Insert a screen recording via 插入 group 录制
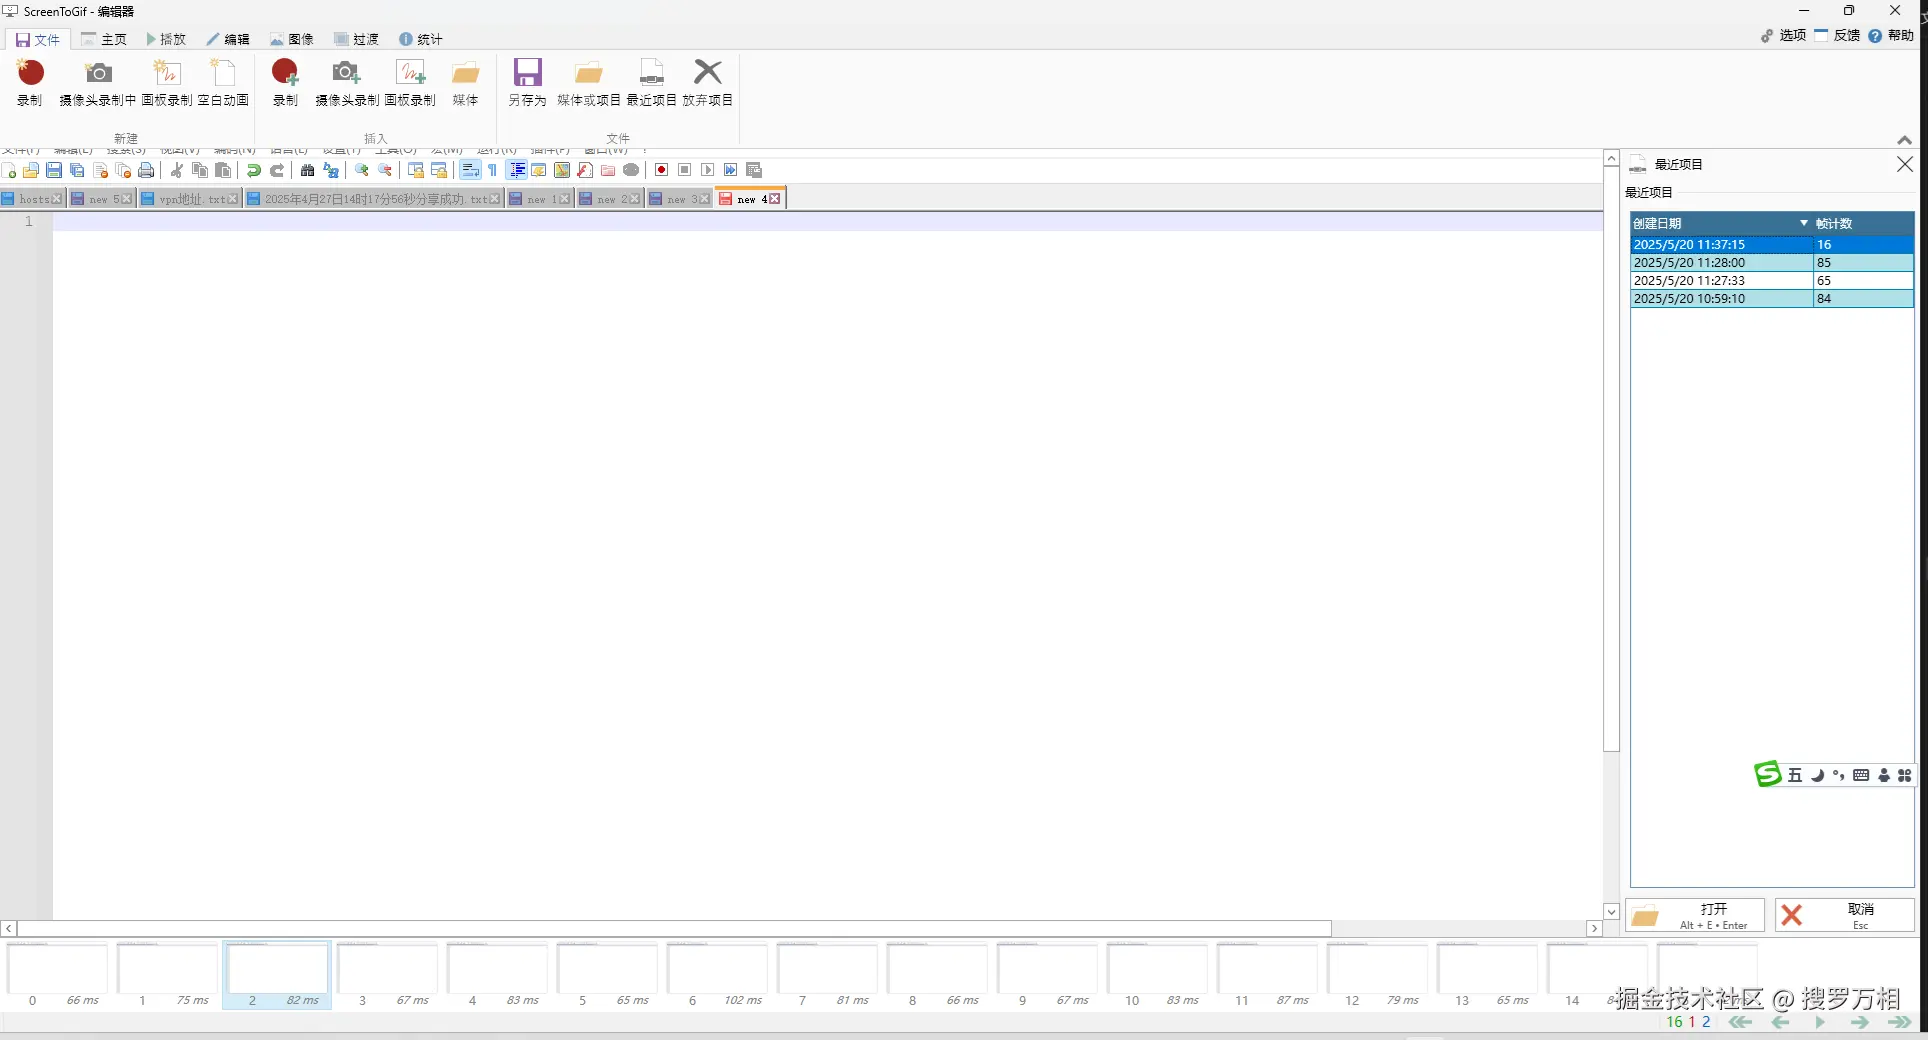 coord(285,82)
